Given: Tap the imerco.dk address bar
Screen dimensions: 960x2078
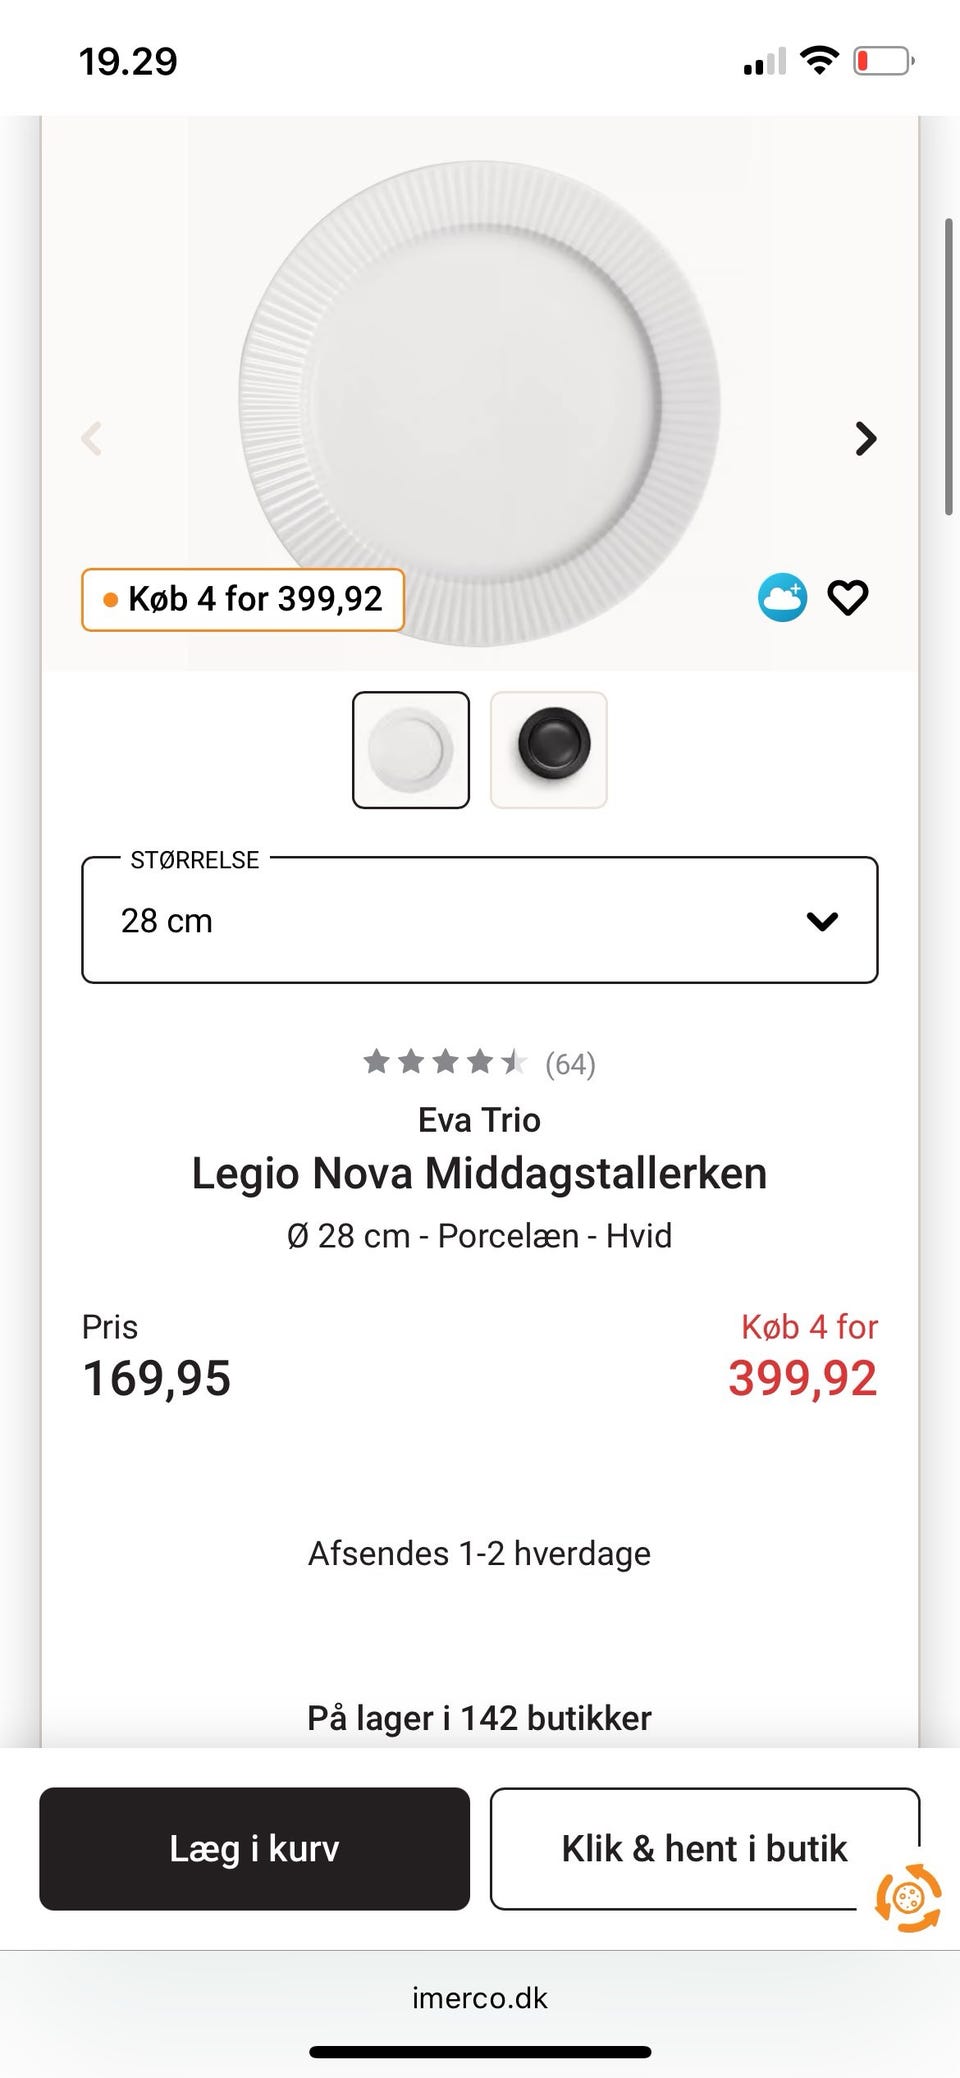Looking at the screenshot, I should coord(479,1998).
